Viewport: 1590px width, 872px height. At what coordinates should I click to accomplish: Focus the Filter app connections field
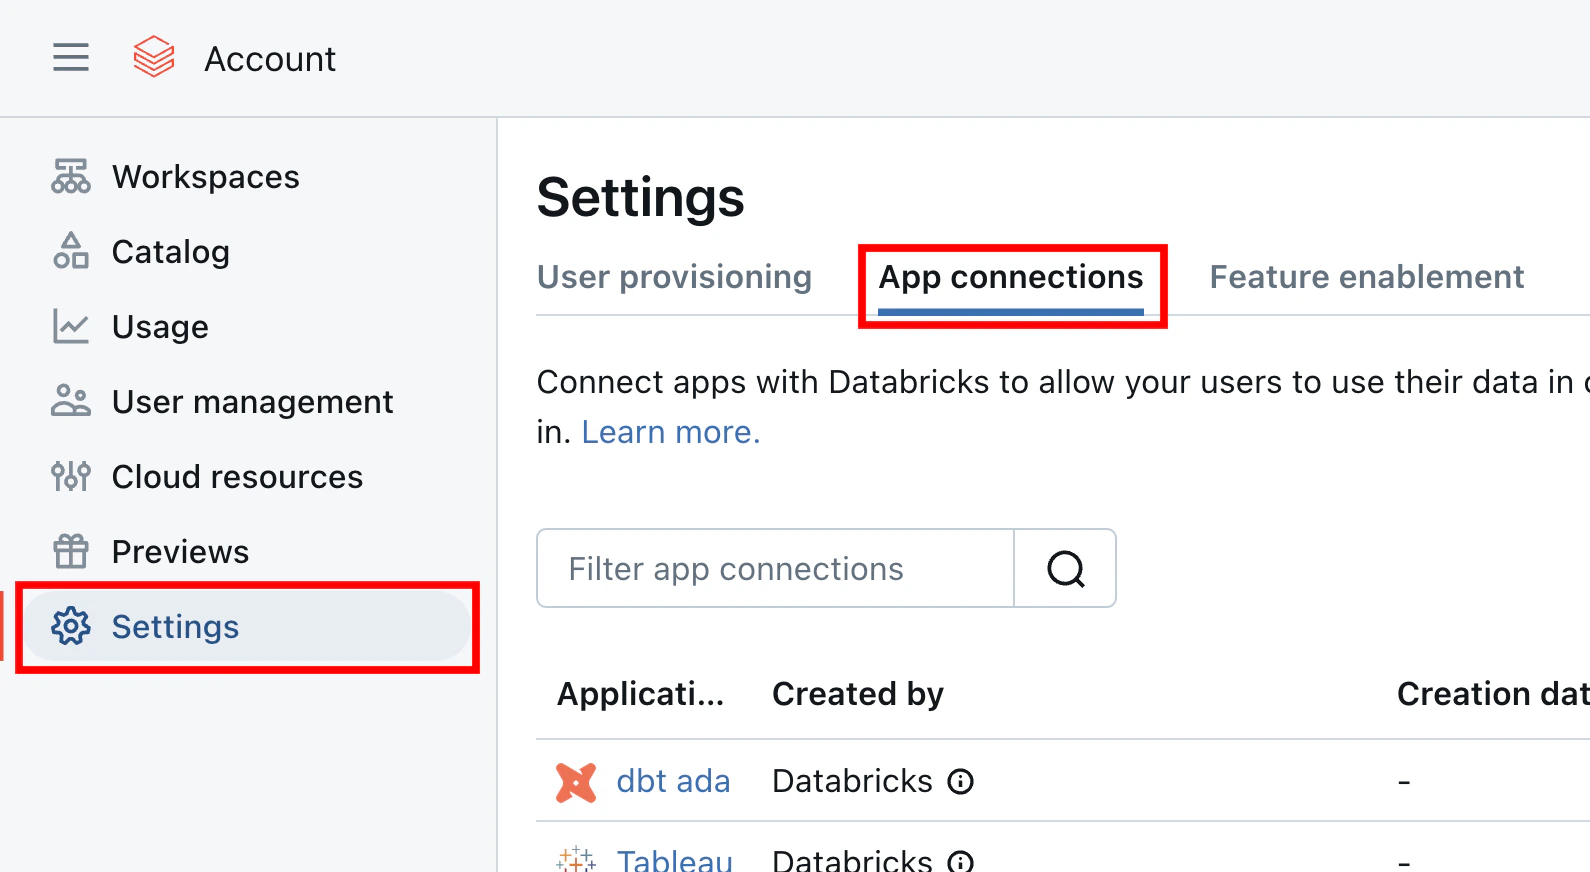click(776, 568)
